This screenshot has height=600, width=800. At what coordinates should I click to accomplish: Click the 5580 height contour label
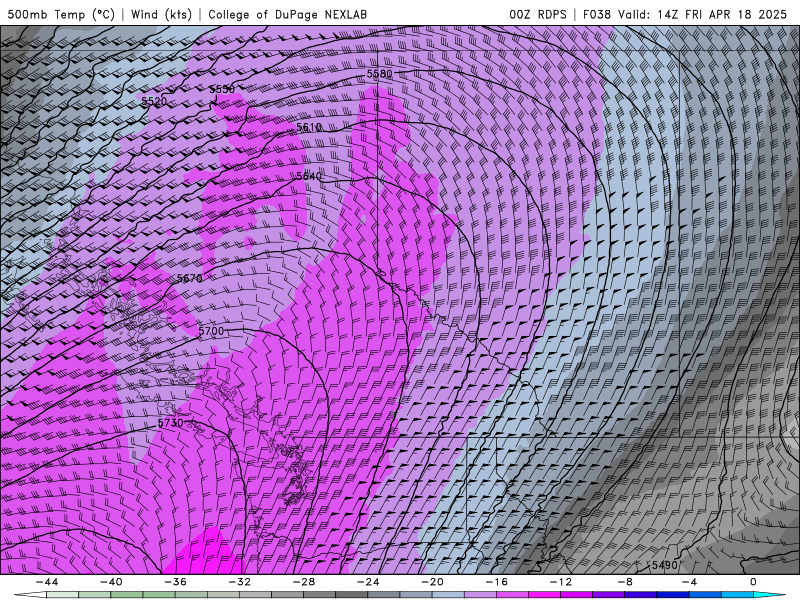tap(380, 74)
